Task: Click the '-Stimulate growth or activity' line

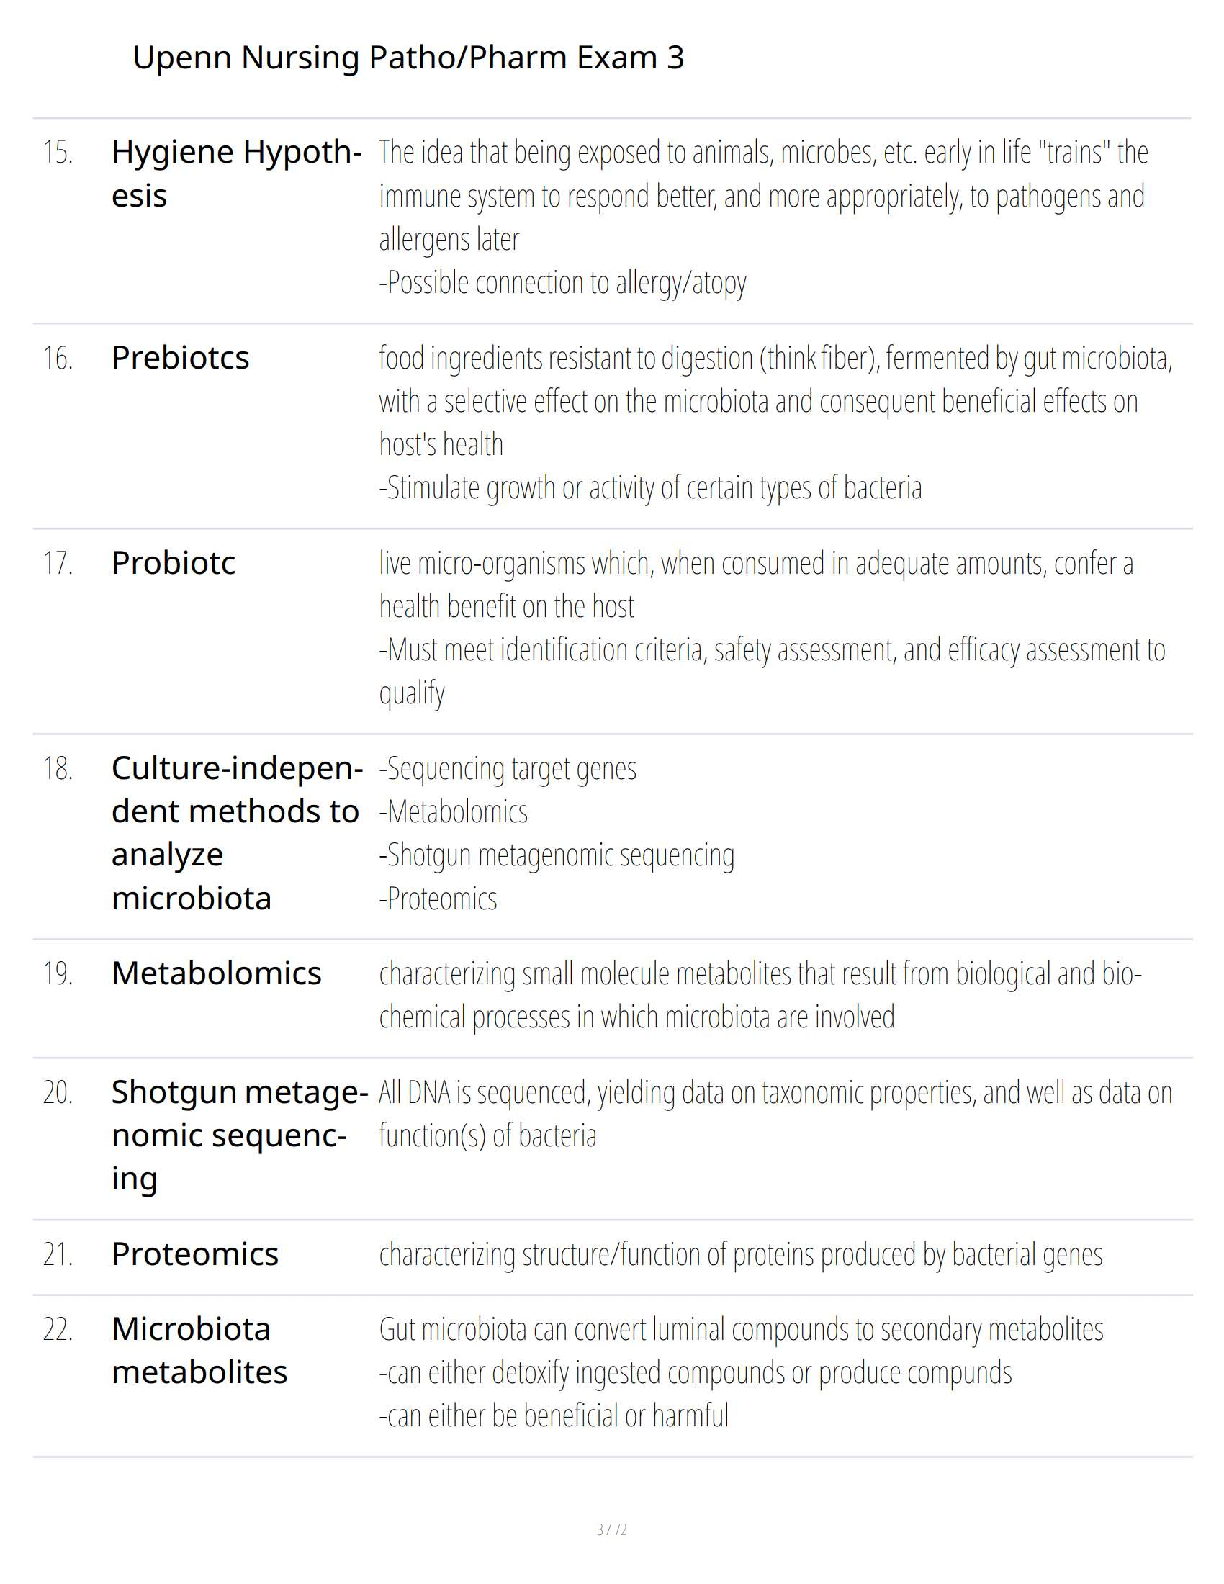Action: click(650, 488)
